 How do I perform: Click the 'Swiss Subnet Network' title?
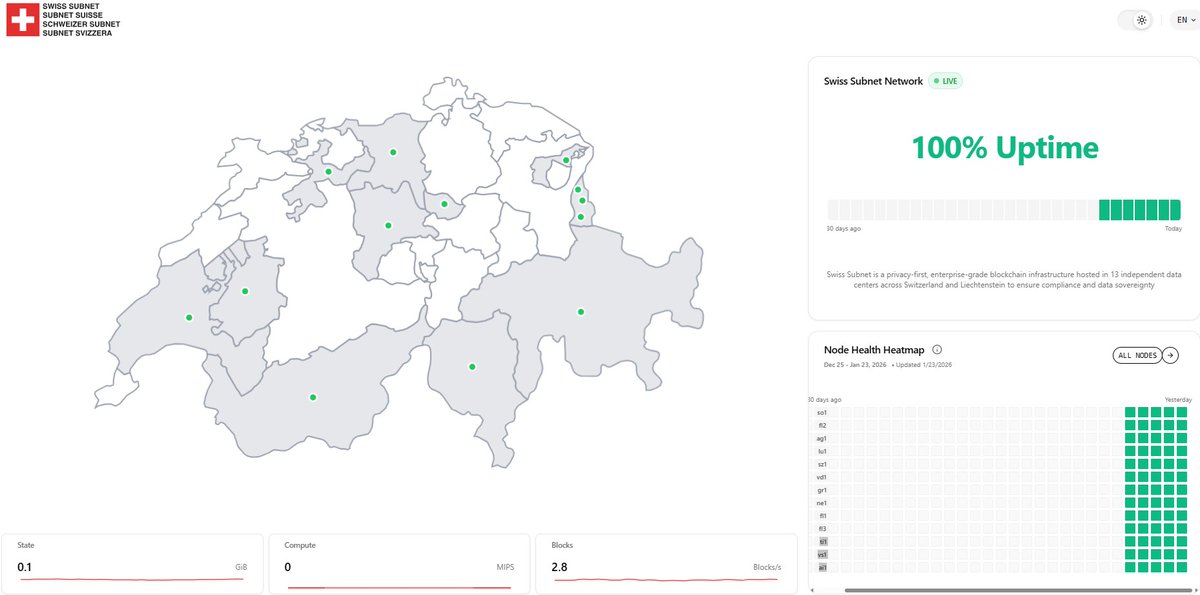tap(873, 81)
